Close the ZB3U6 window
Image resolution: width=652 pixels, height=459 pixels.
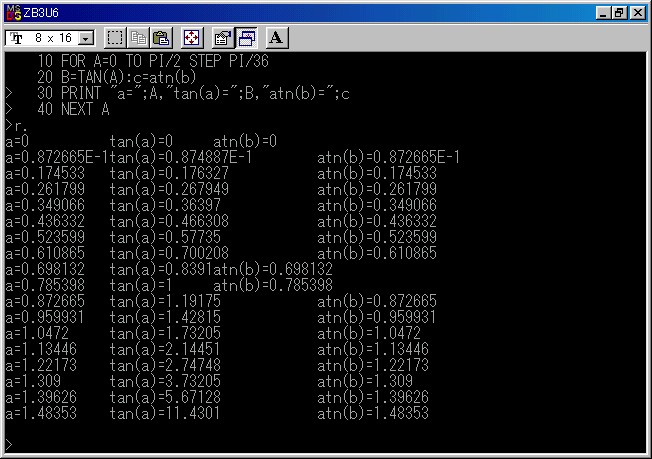coord(637,13)
